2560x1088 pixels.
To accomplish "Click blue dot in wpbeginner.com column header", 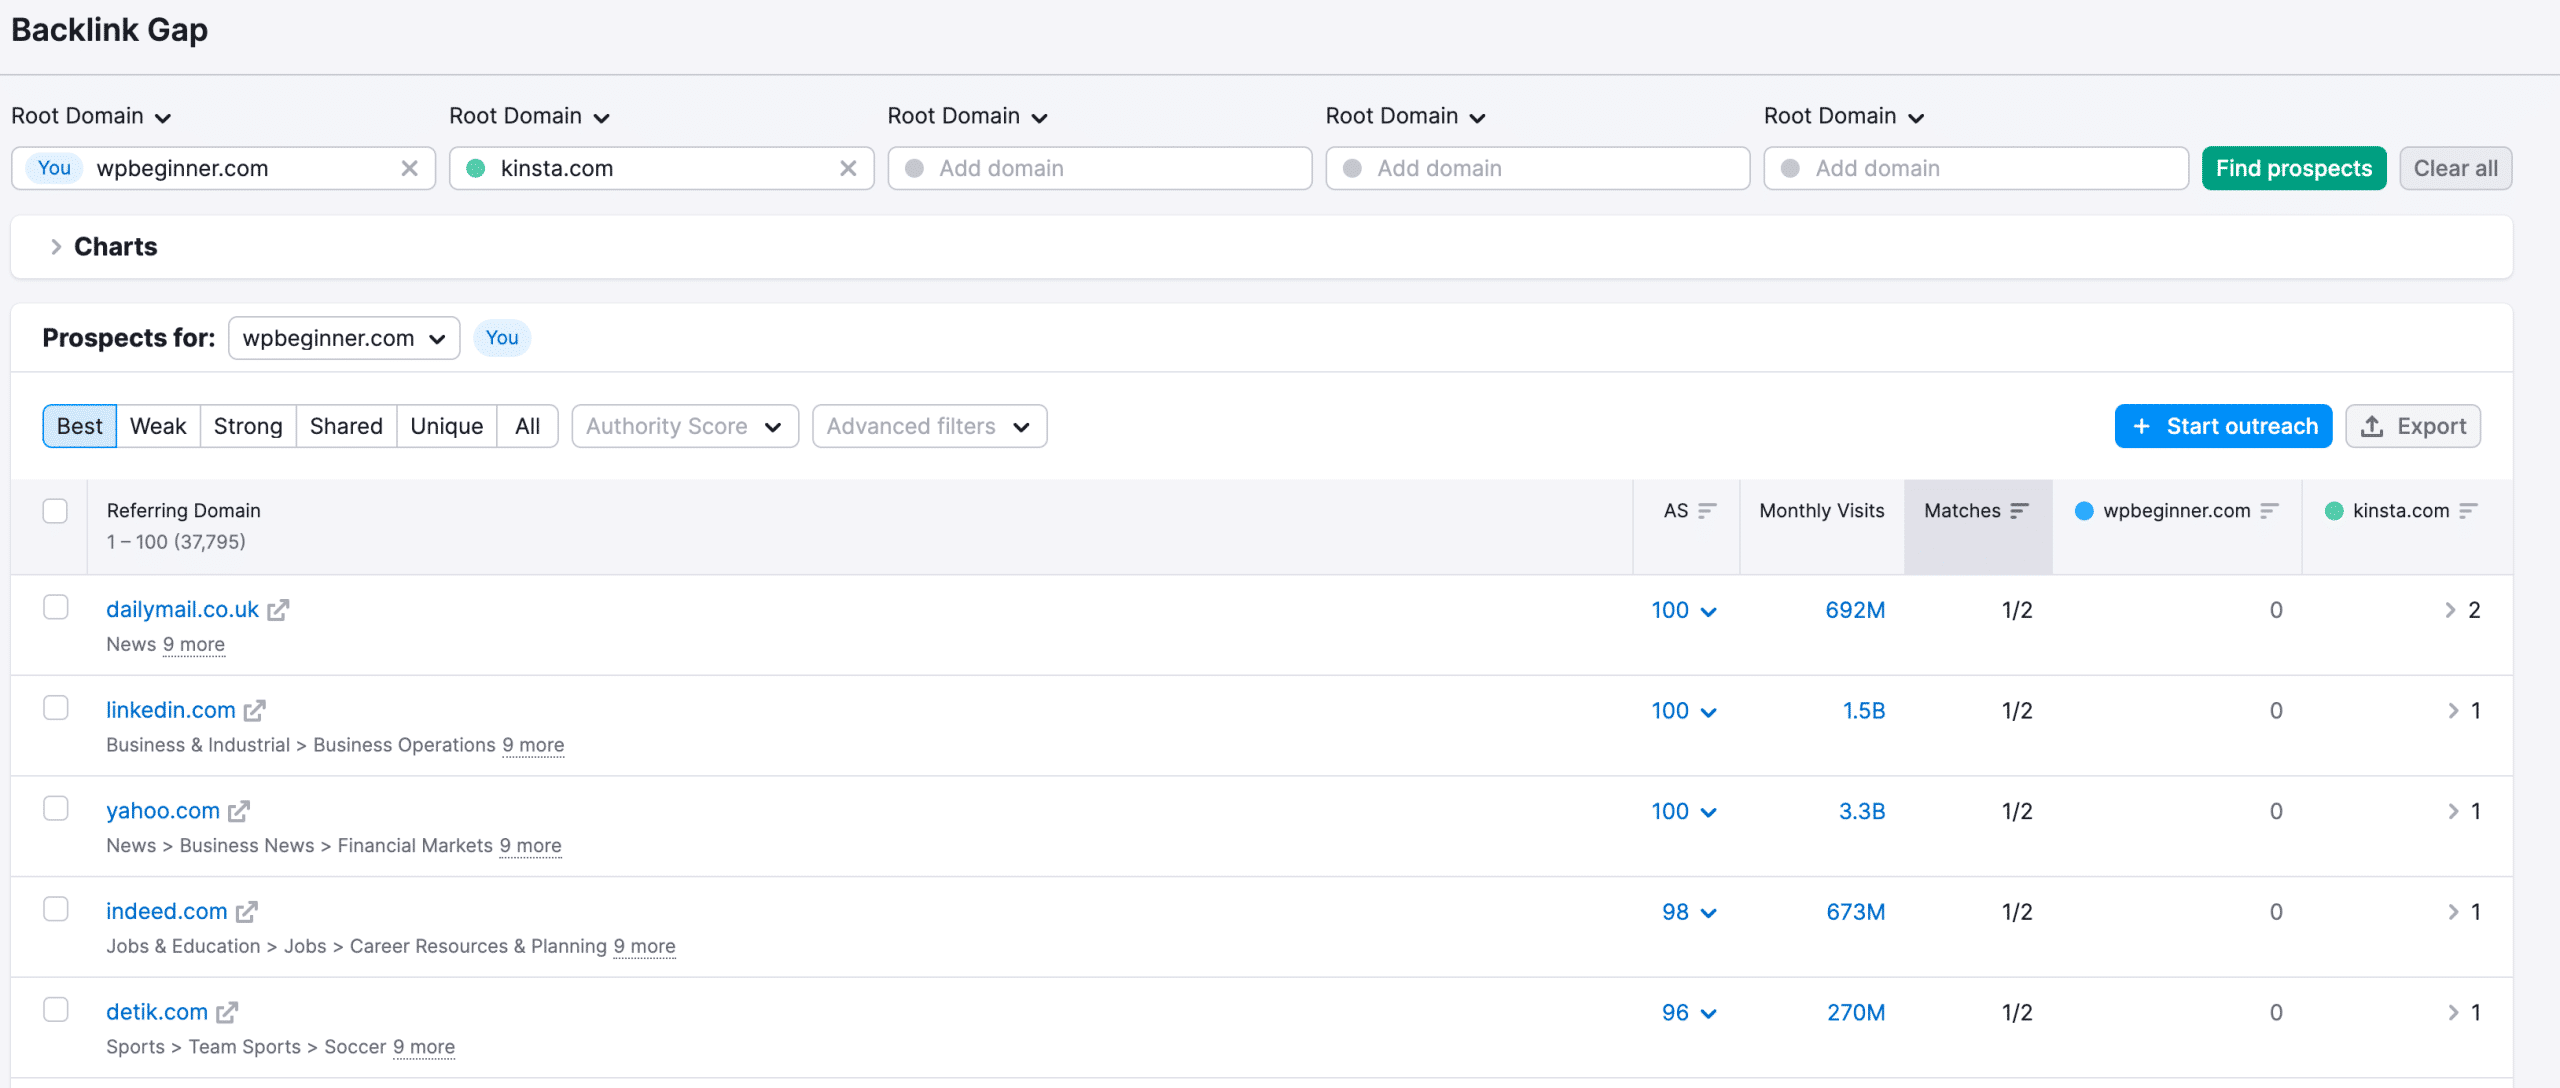I will pos(2084,511).
